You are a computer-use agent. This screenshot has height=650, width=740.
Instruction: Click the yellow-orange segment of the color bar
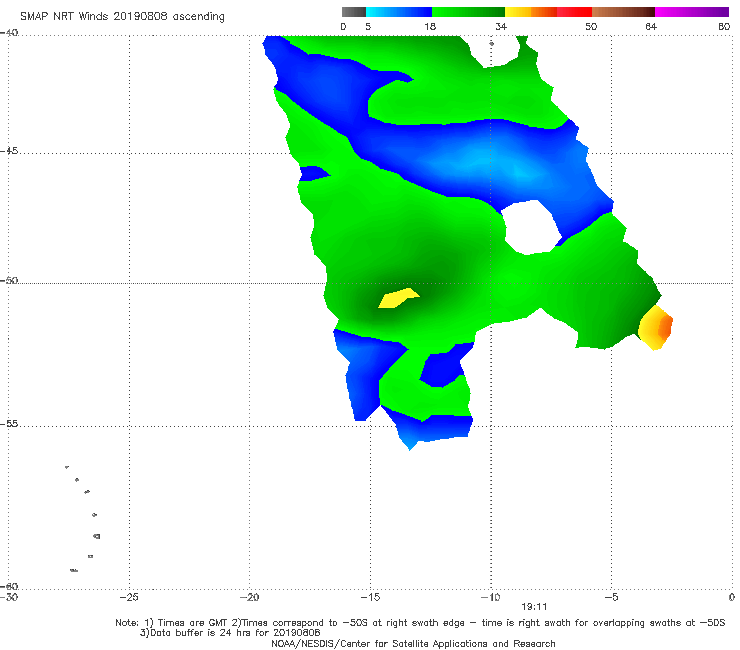(x=530, y=12)
